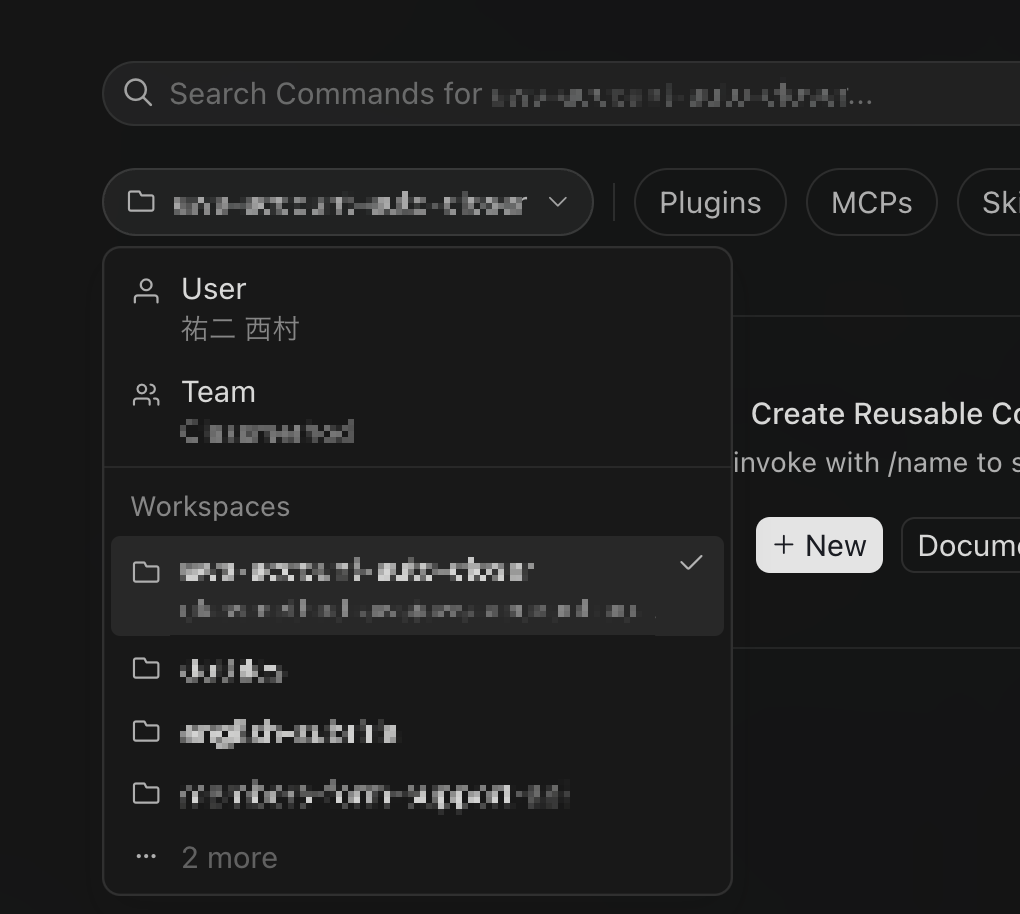Choose the User scope entry
The width and height of the screenshot is (1020, 914).
tap(418, 308)
